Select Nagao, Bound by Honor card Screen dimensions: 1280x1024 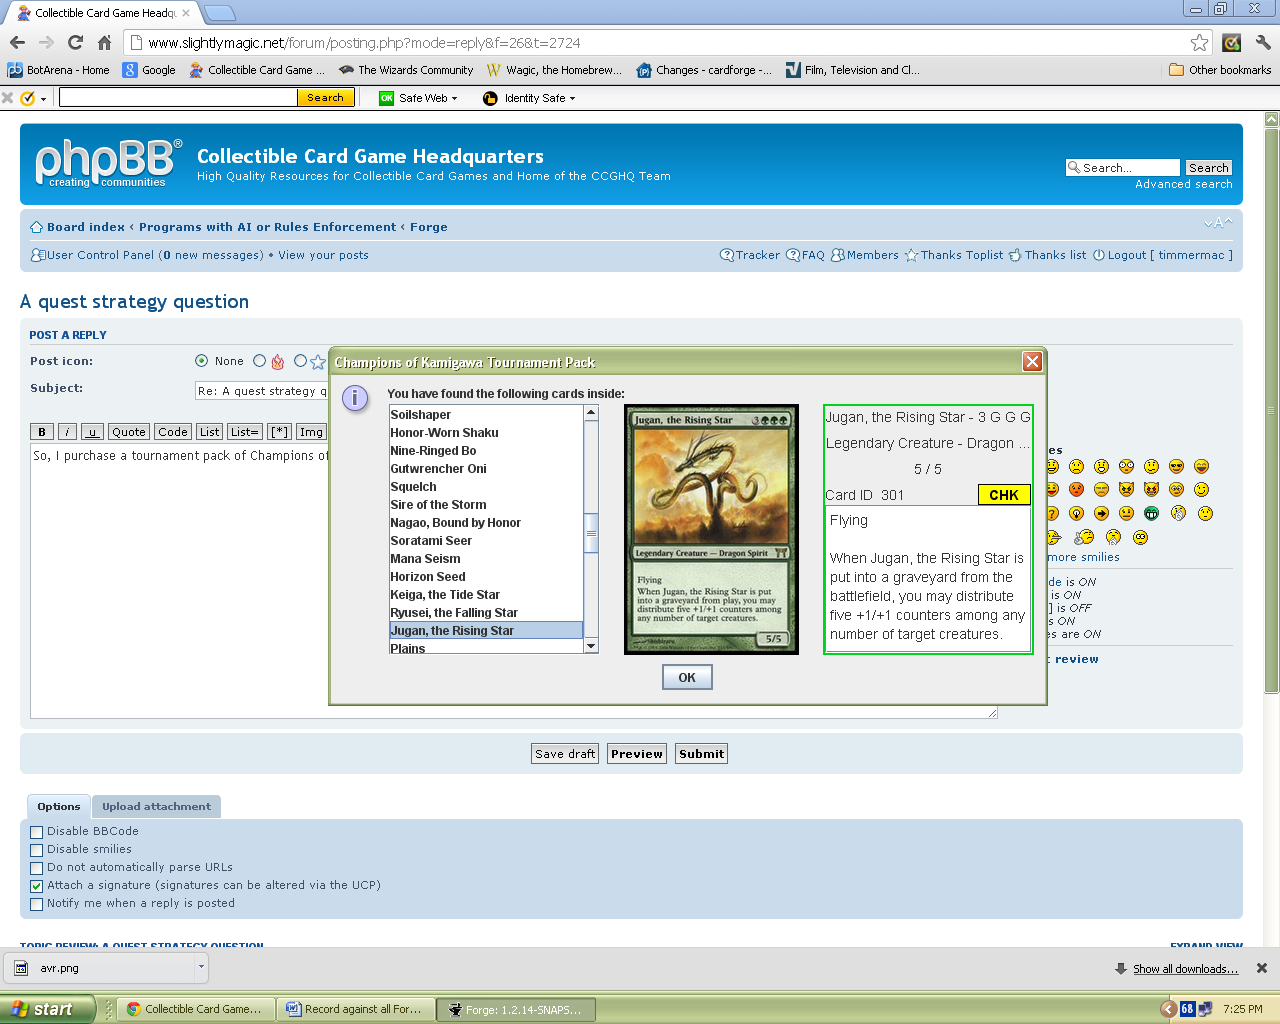486,522
